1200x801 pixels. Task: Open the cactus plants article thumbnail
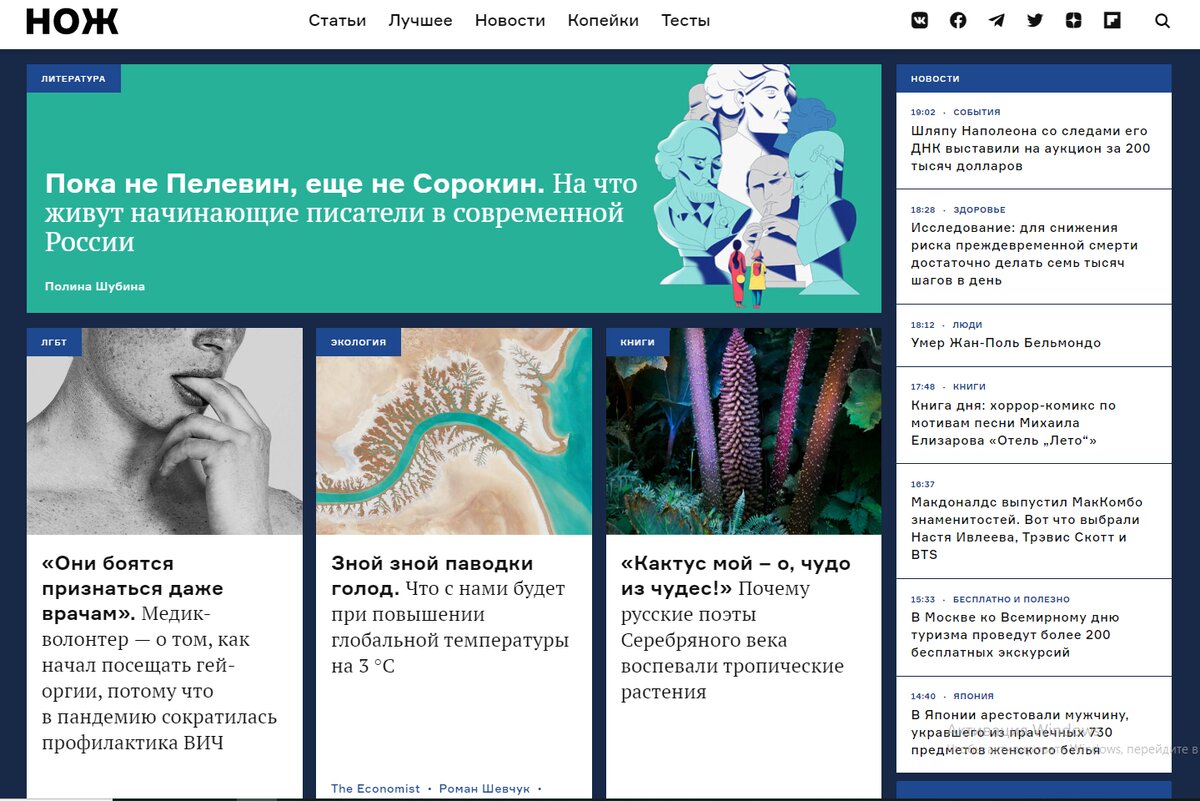(x=743, y=431)
